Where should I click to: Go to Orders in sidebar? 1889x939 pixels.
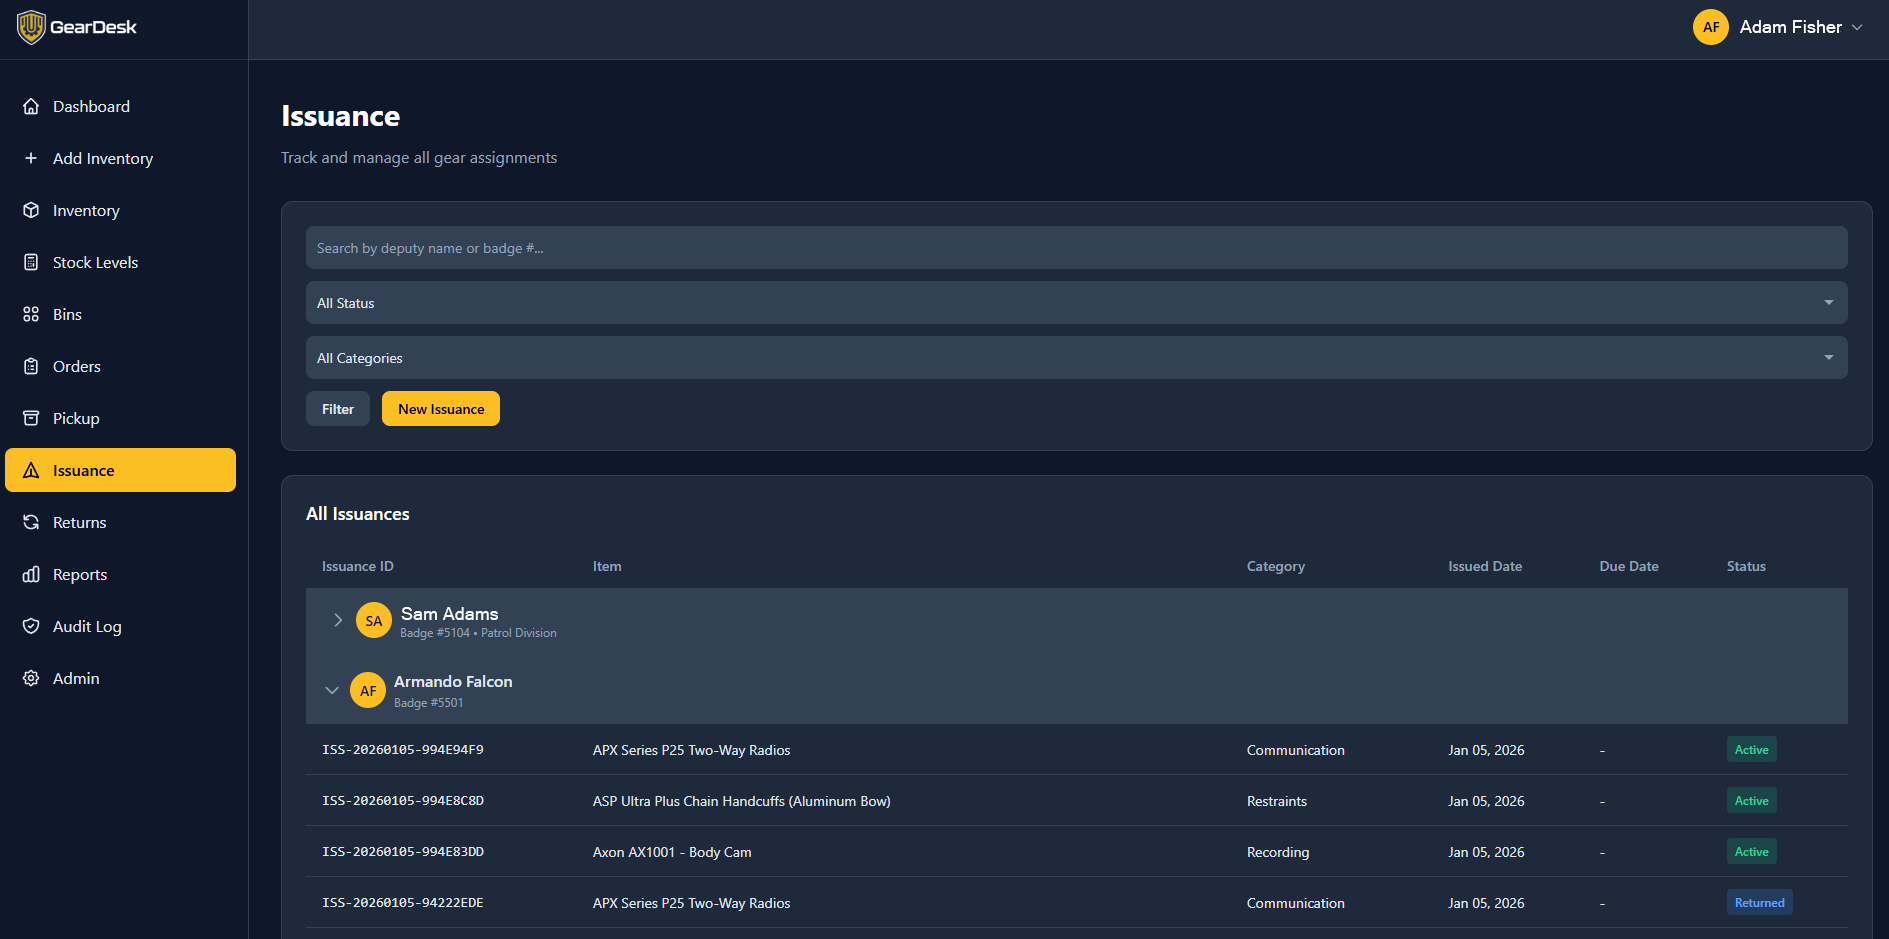point(77,367)
